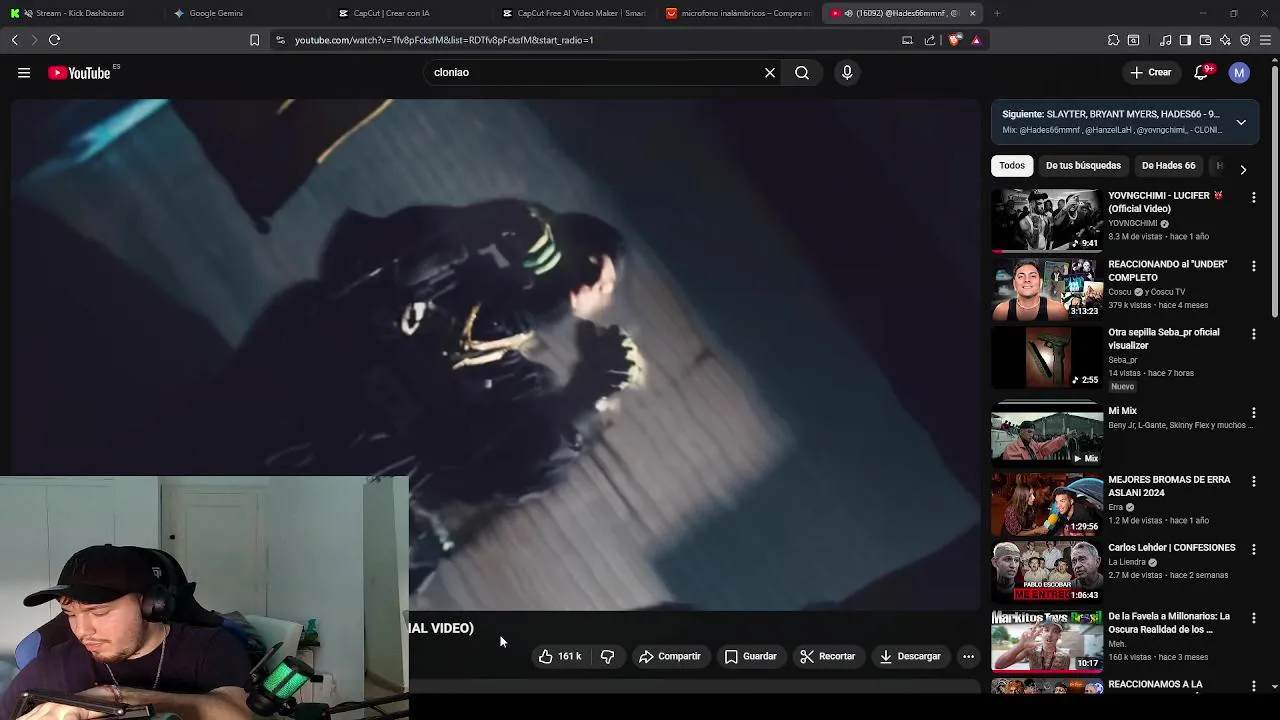Image resolution: width=1280 pixels, height=720 pixels.
Task: Open REACCIONANDO al UNDER COMPLETO thumbnail
Action: coord(1046,289)
